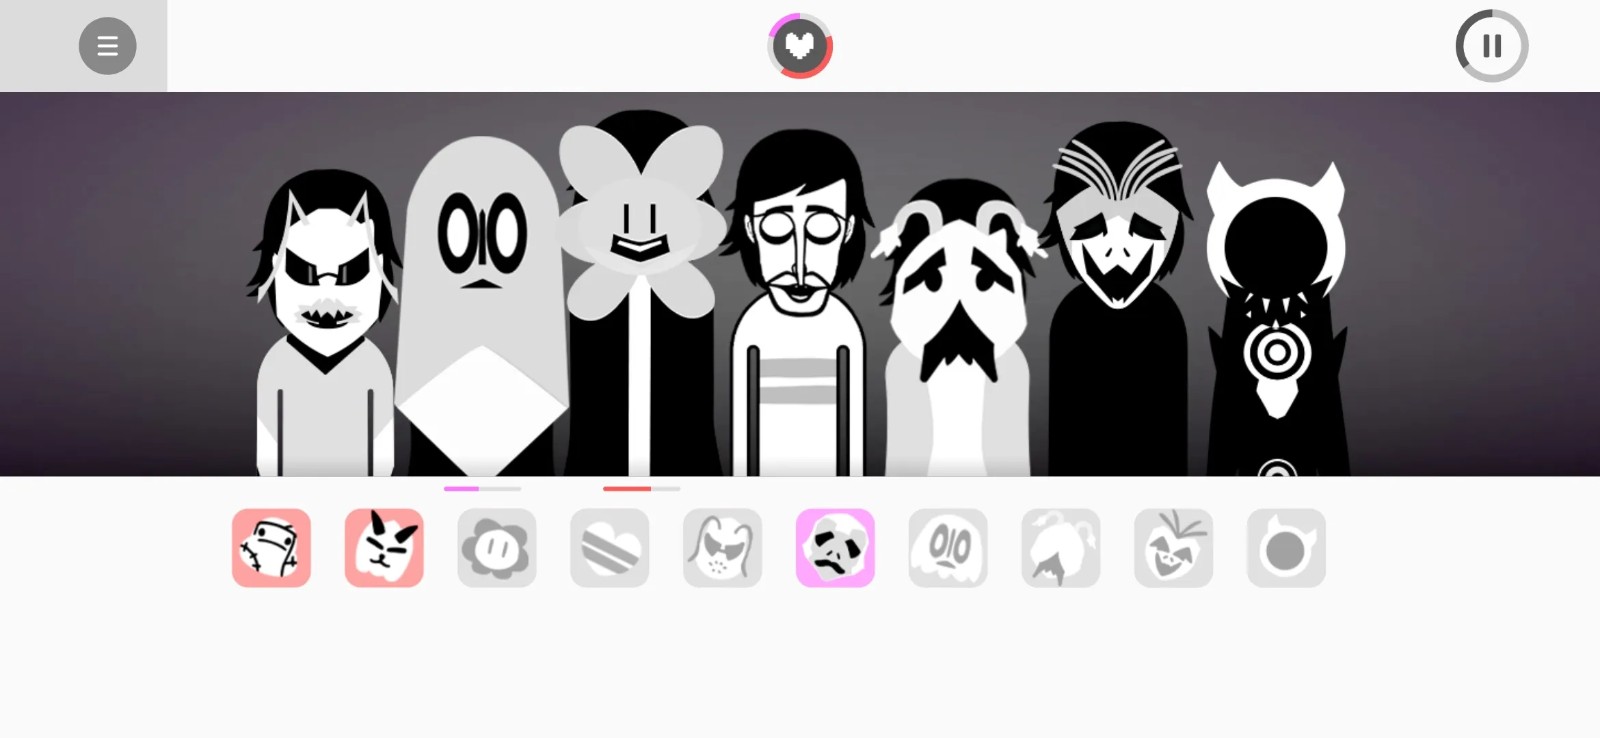Screen dimensions: 1600x738
Task: Pick the striped heart sound icon
Action: pos(610,548)
